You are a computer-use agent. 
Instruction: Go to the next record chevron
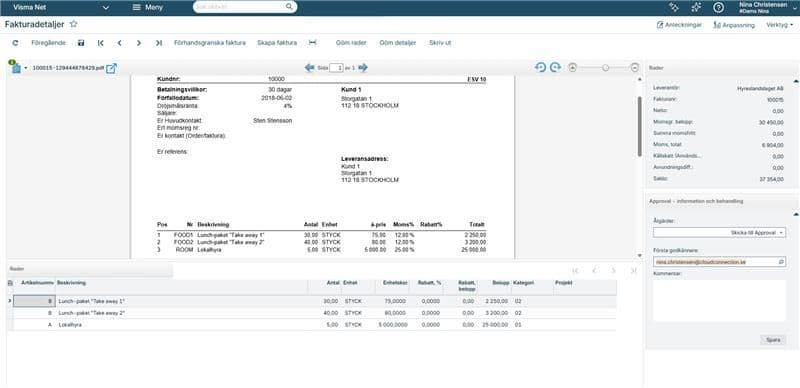tap(139, 43)
